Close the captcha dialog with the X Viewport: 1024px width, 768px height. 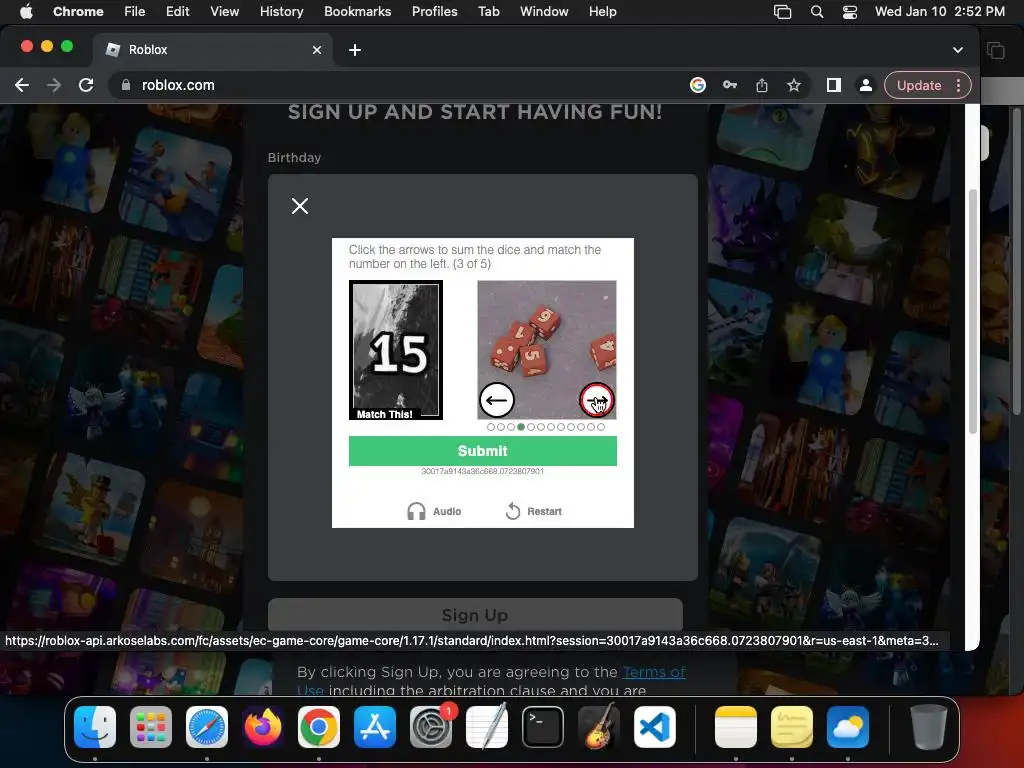coord(300,206)
